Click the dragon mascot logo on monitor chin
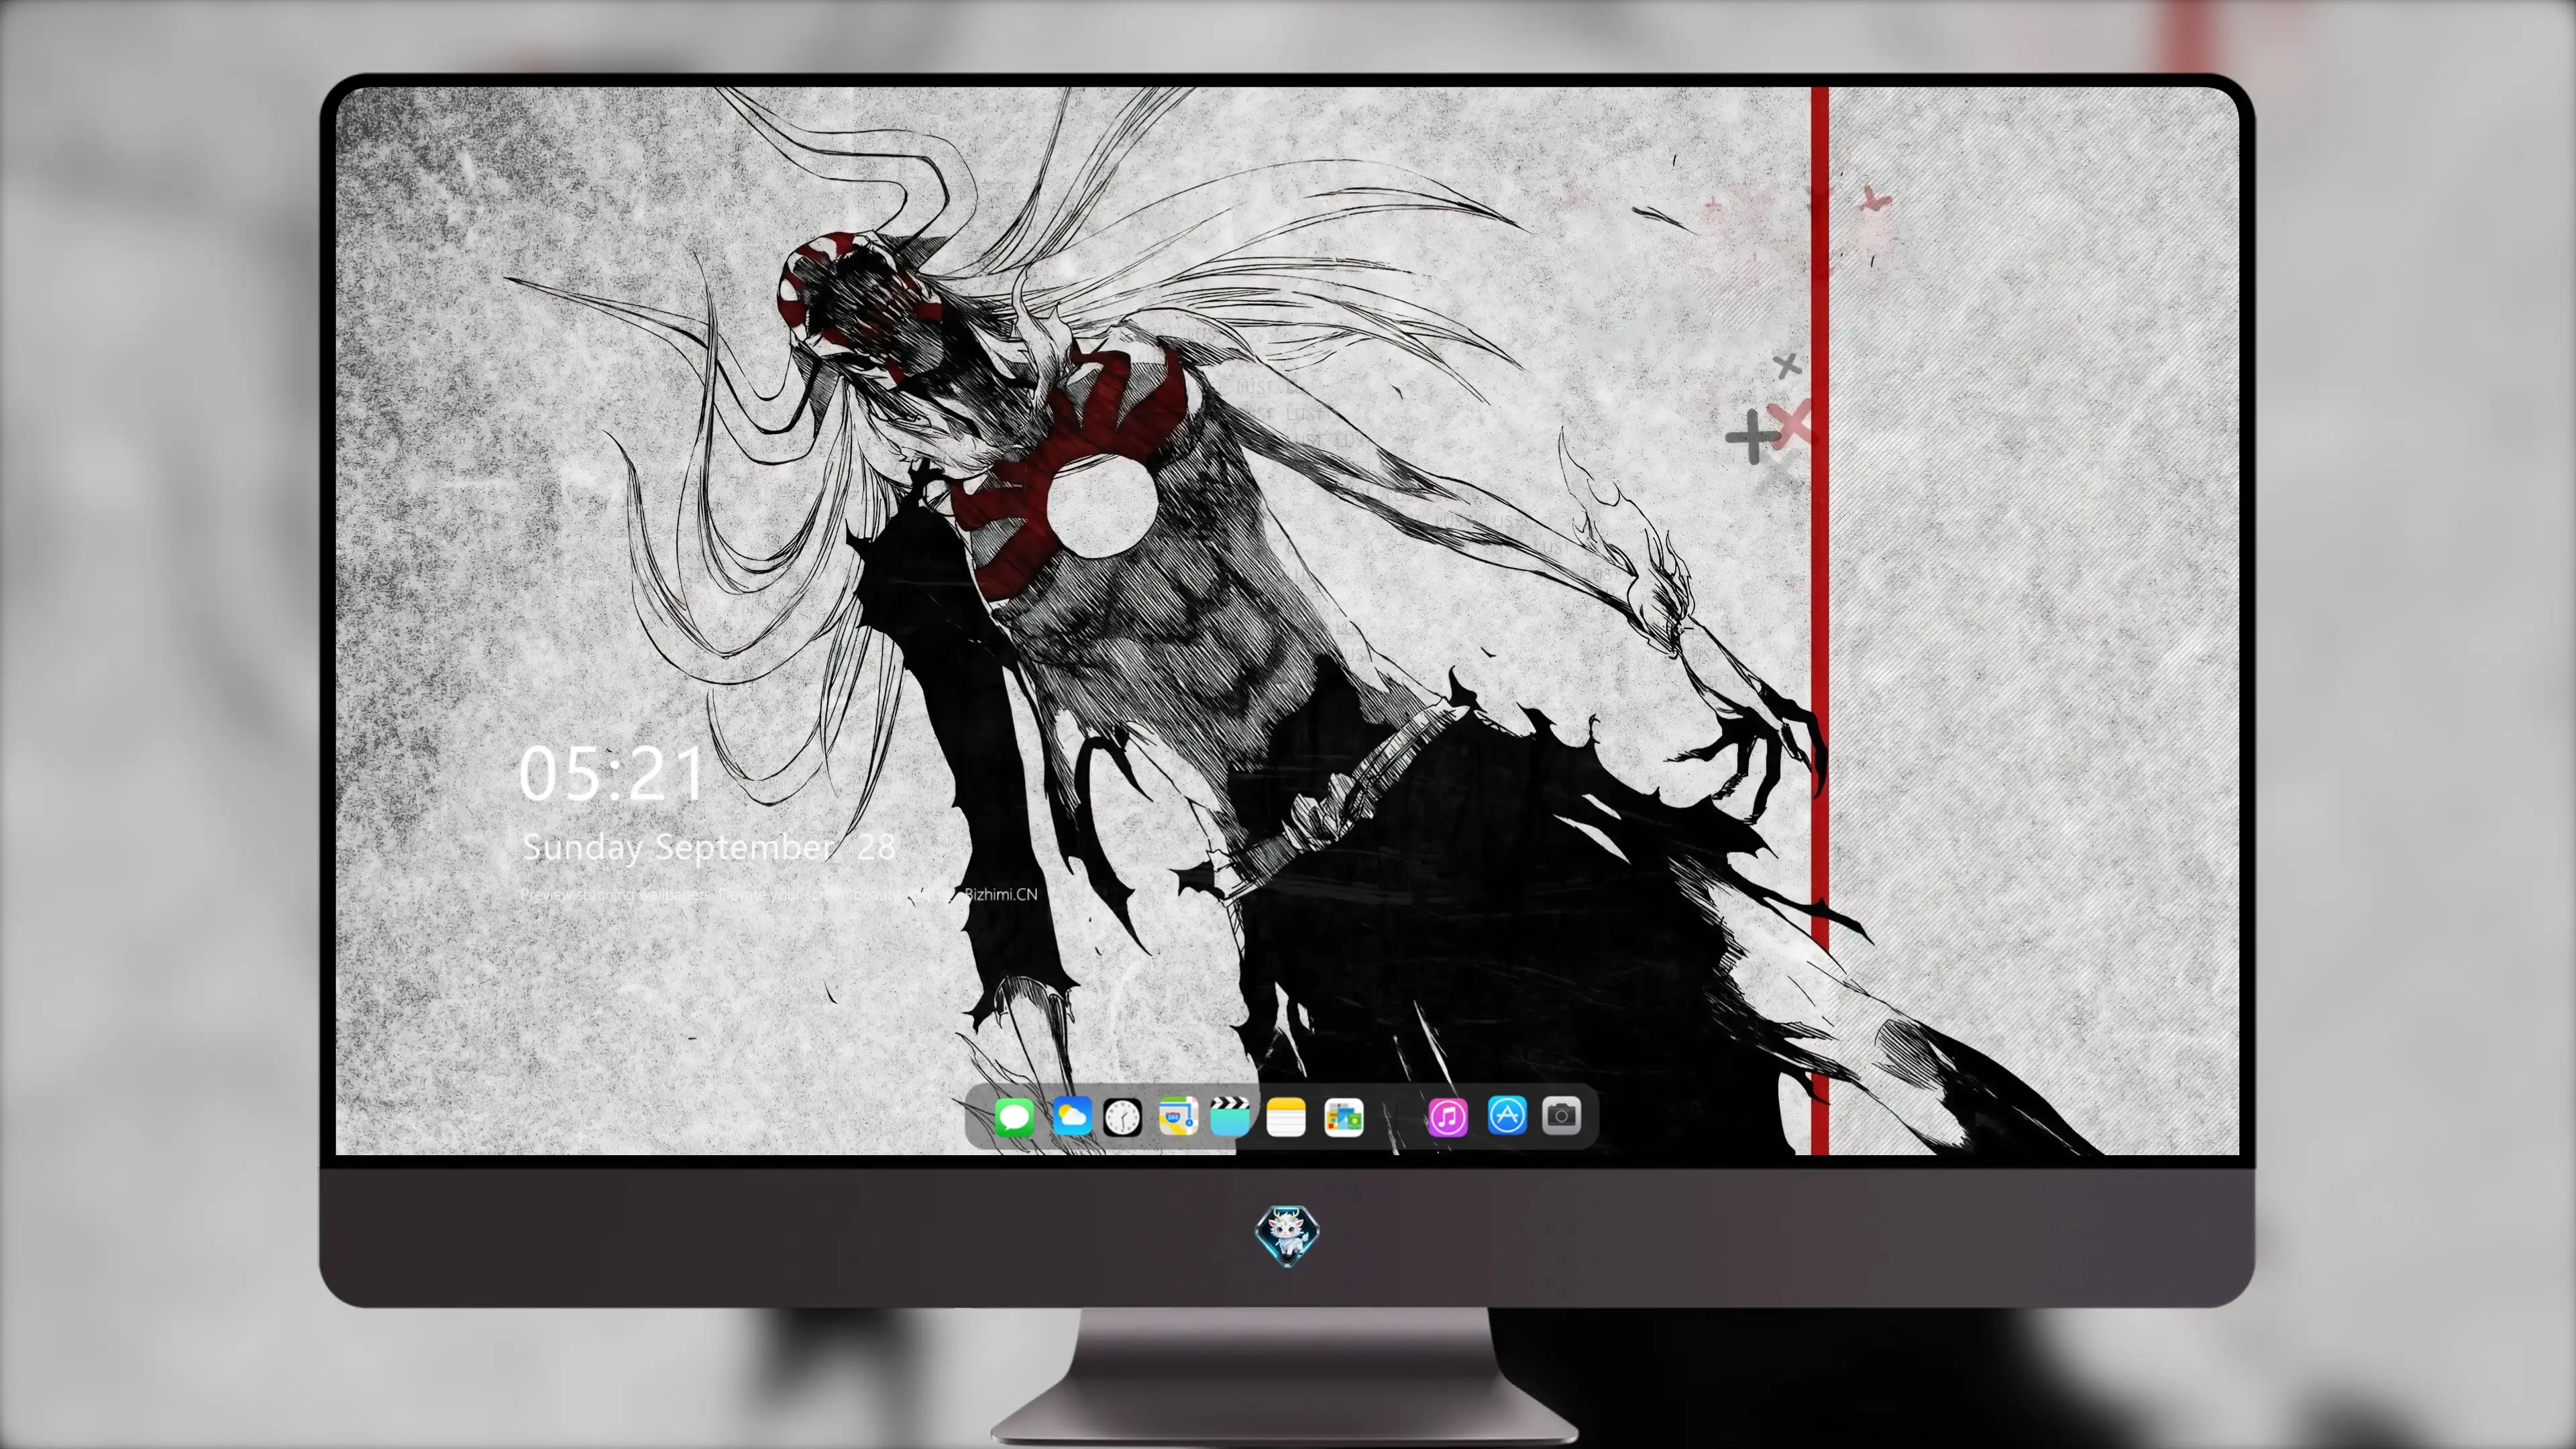The image size is (2576, 1449). pyautogui.click(x=1287, y=1236)
